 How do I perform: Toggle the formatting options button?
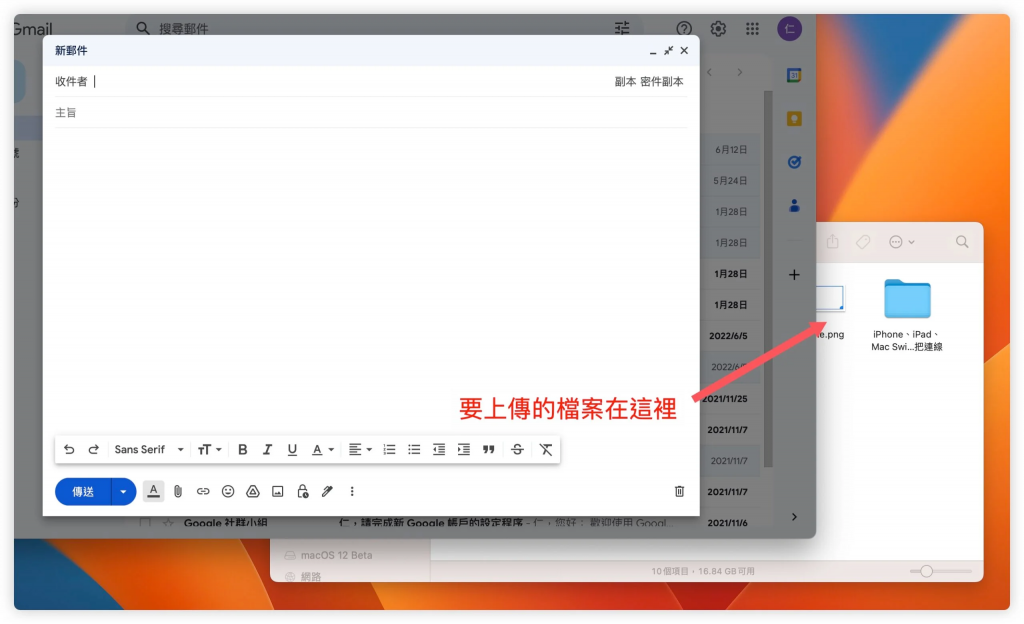(x=153, y=491)
